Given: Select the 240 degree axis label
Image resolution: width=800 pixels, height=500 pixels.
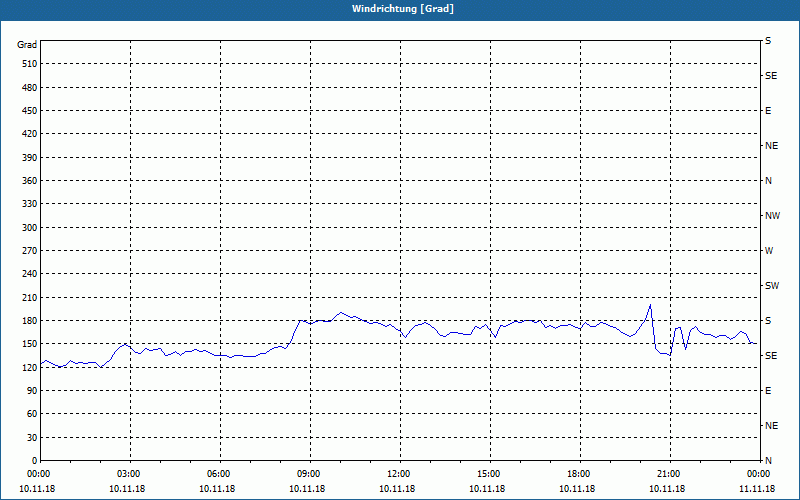Looking at the screenshot, I should [30, 274].
